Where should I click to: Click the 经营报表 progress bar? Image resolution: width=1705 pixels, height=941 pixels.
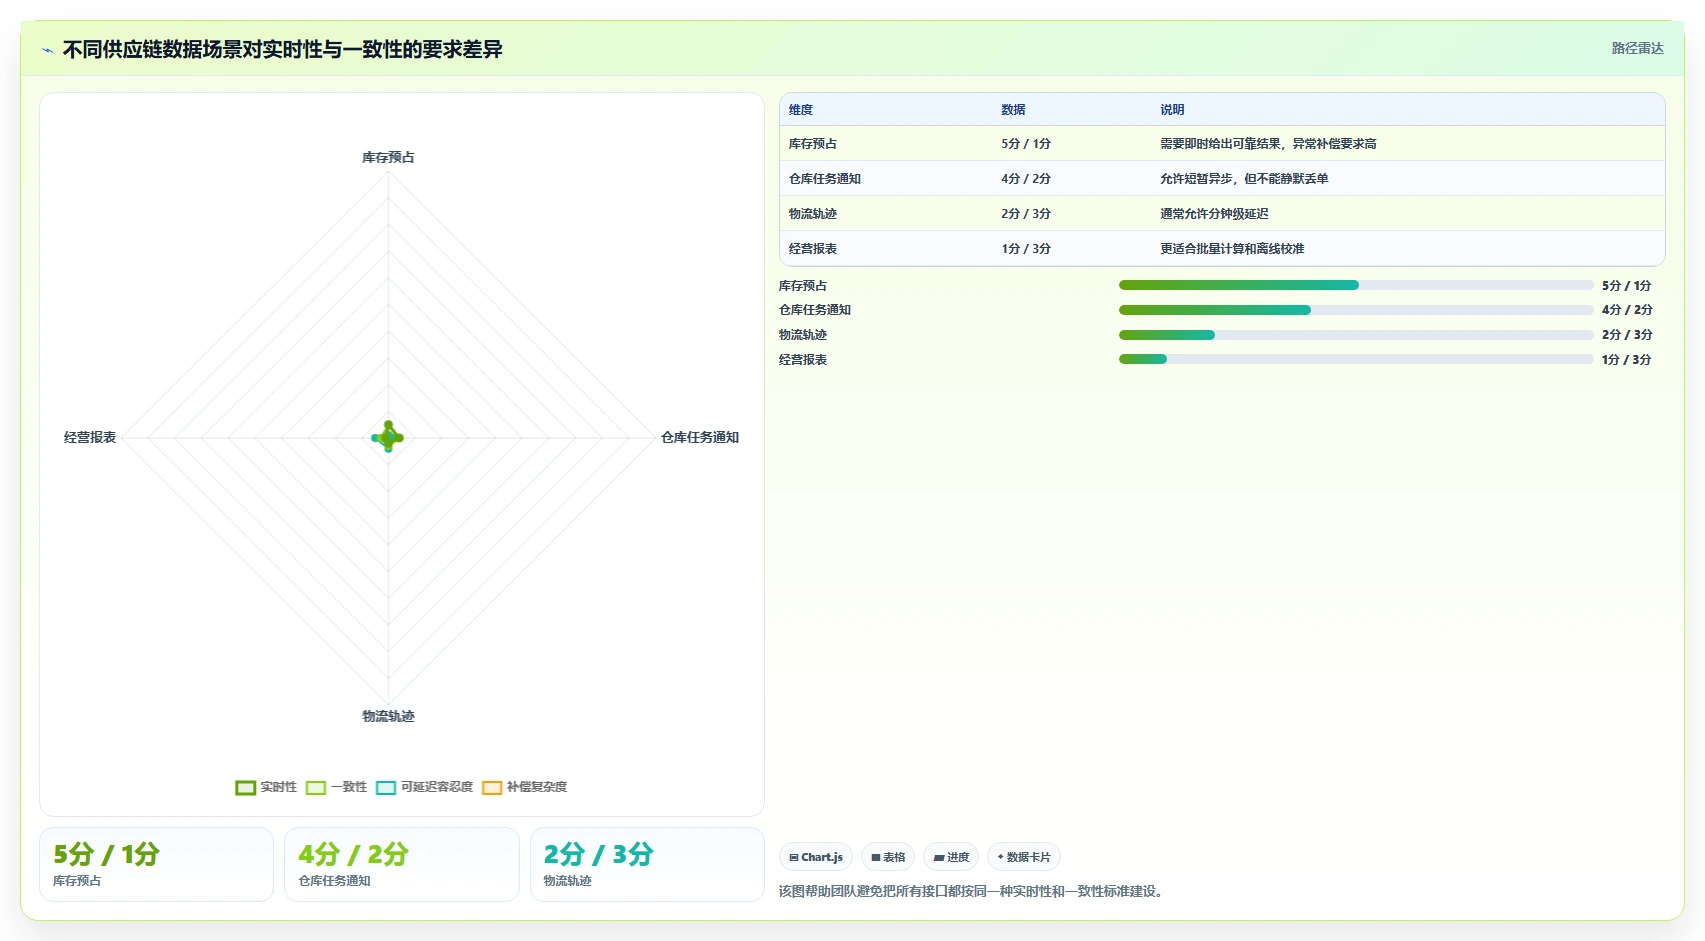coord(1356,359)
